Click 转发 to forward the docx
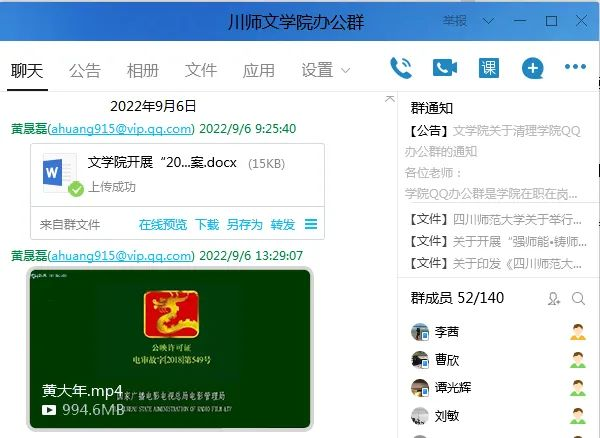The height and width of the screenshot is (438, 600). (283, 224)
